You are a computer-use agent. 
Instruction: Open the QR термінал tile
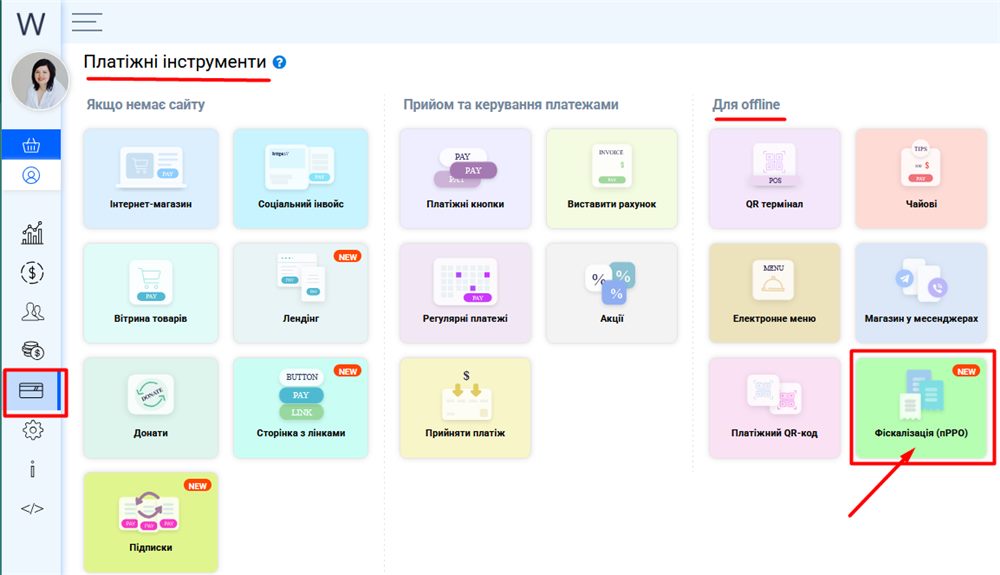[774, 178]
